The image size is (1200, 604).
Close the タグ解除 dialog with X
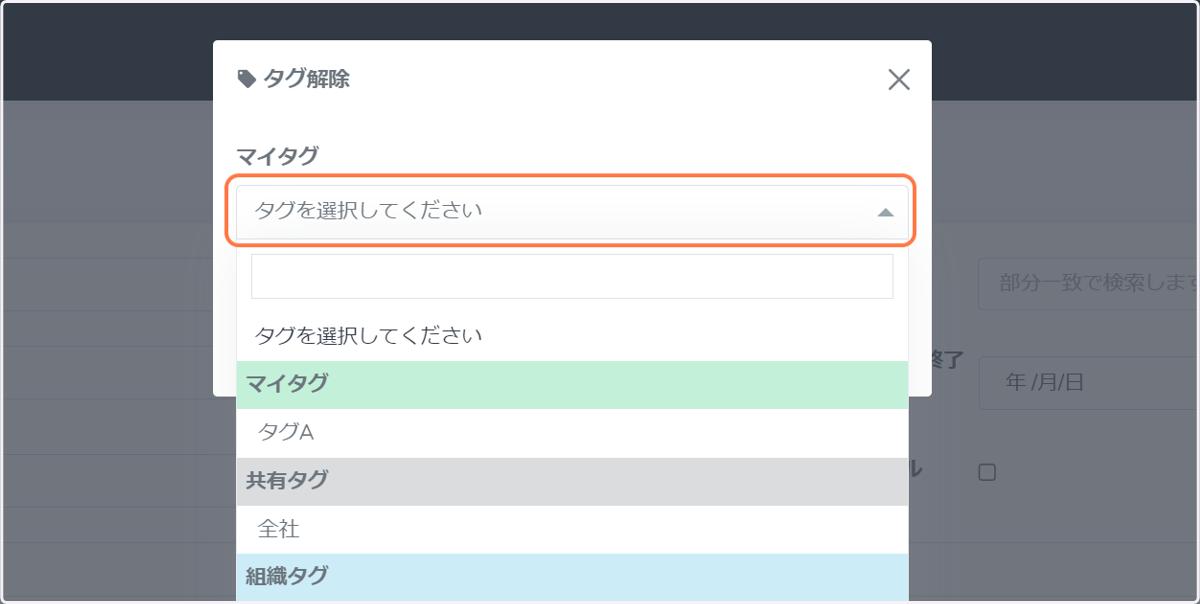point(899,80)
